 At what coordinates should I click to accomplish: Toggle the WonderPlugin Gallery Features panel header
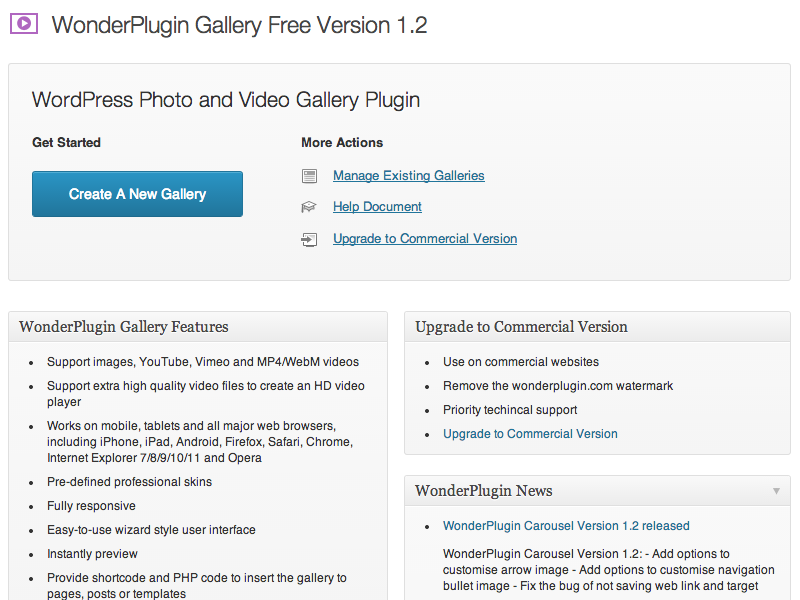[x=198, y=327]
